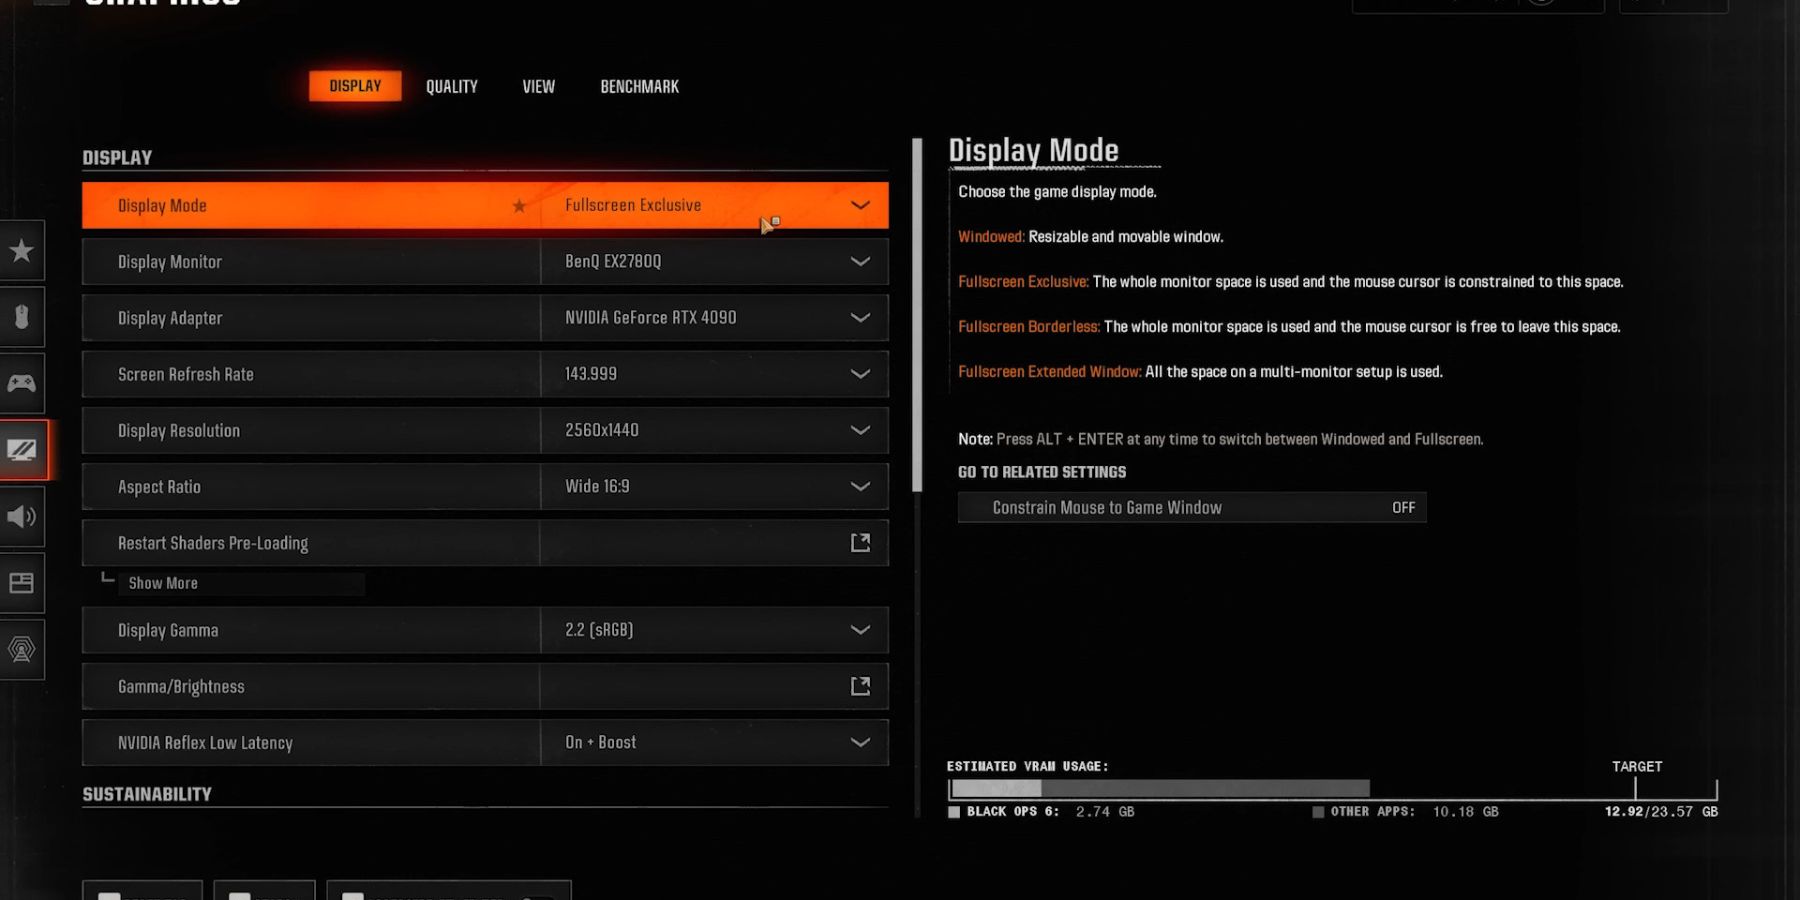Click the Display section heading
Viewport: 1800px width, 900px height.
117,158
